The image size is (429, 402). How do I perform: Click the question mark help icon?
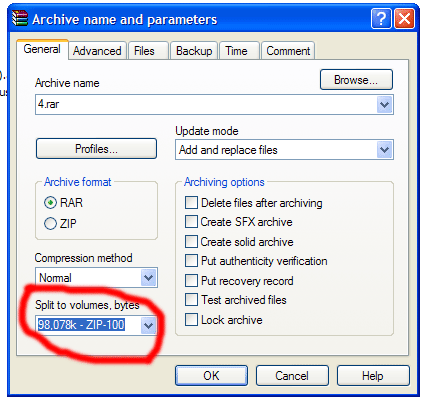(381, 19)
